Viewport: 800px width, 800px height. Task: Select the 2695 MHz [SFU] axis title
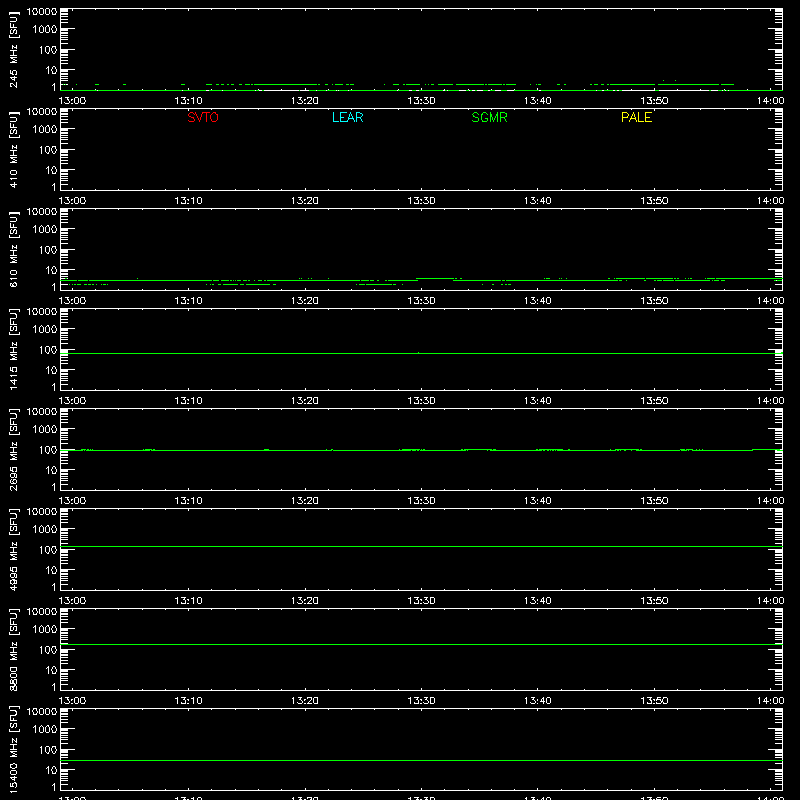(x=13, y=449)
